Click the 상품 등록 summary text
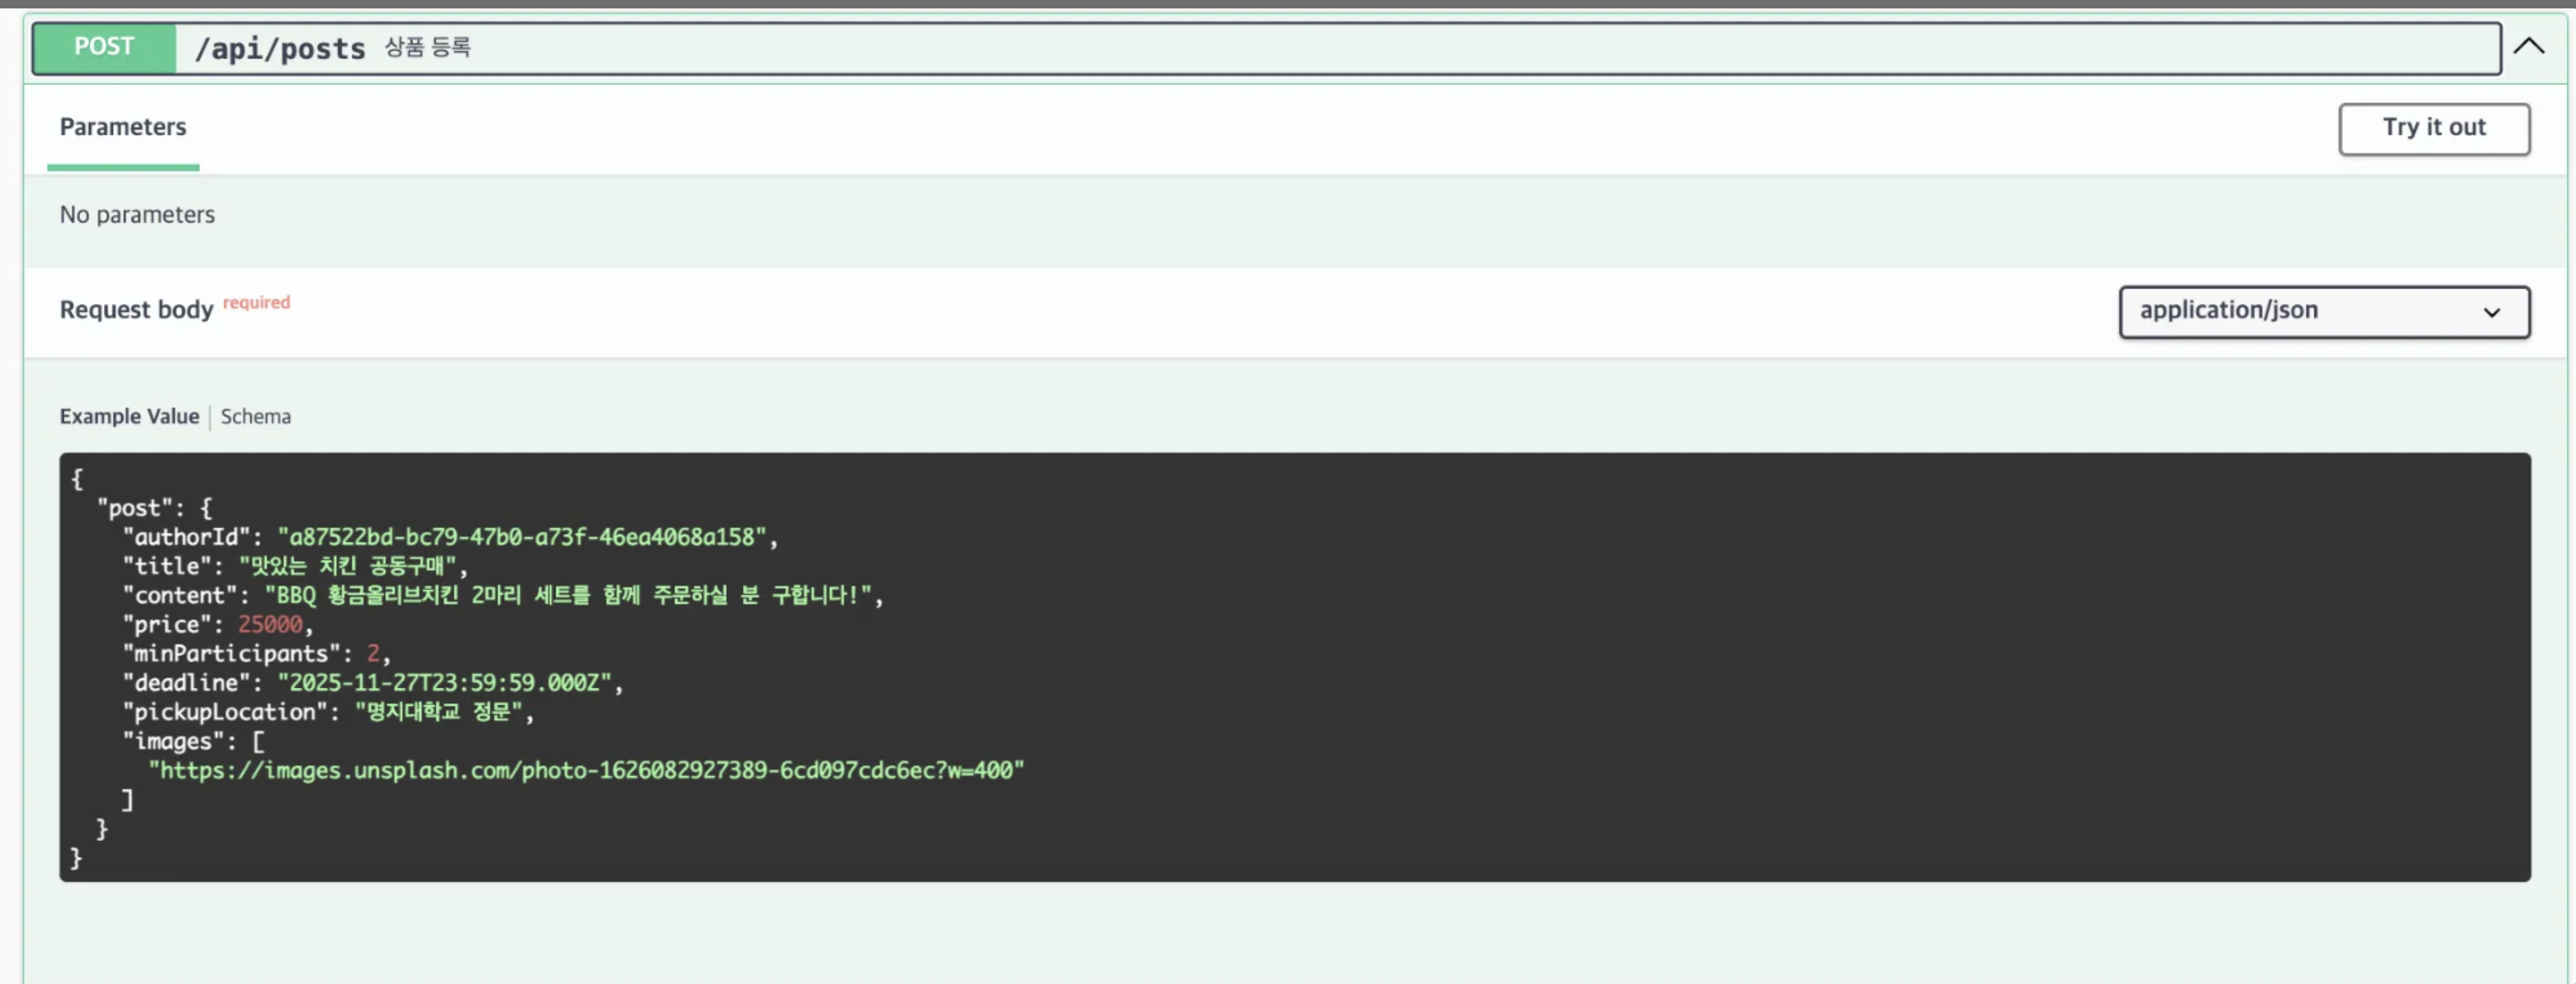The height and width of the screenshot is (984, 2576). click(x=427, y=47)
